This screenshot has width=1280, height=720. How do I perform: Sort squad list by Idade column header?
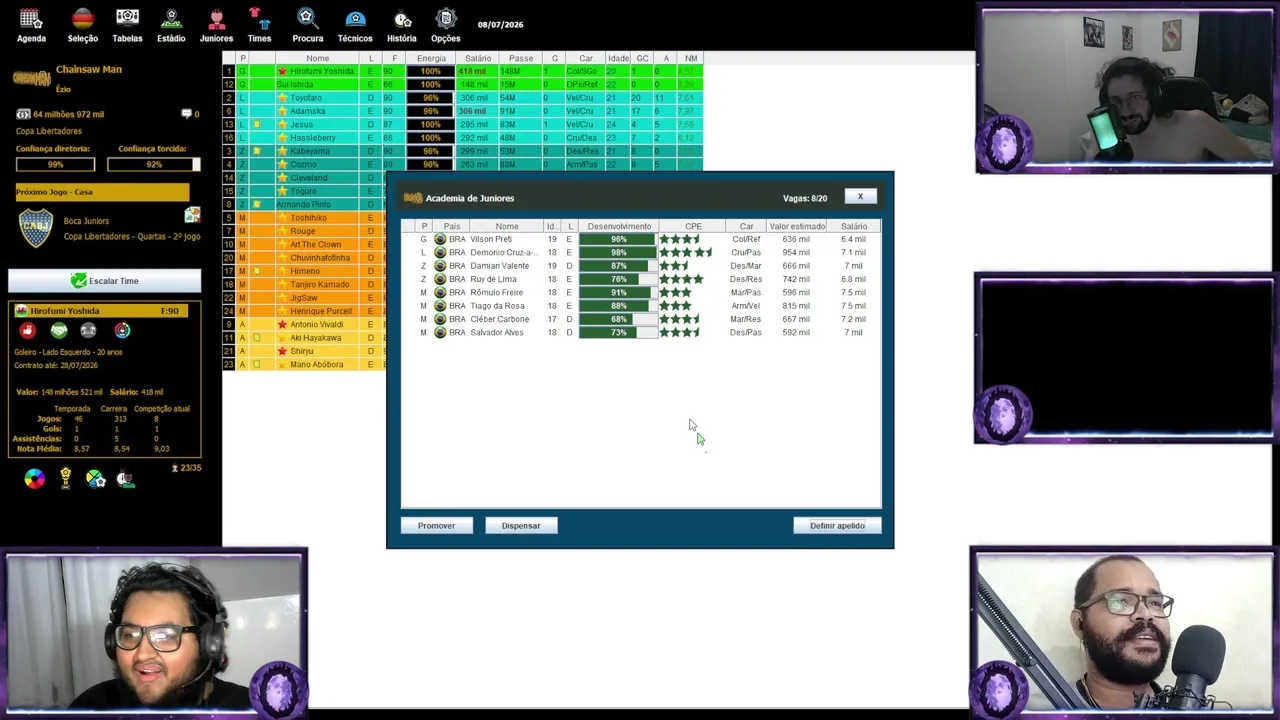pos(618,58)
